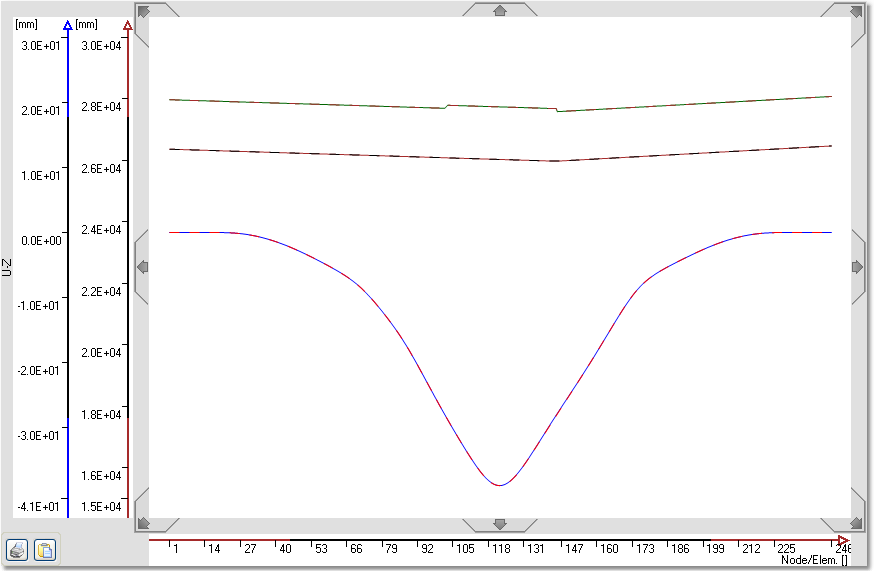This screenshot has width=874, height=573.
Task: Print the chart using the printer icon
Action: pyautogui.click(x=18, y=549)
